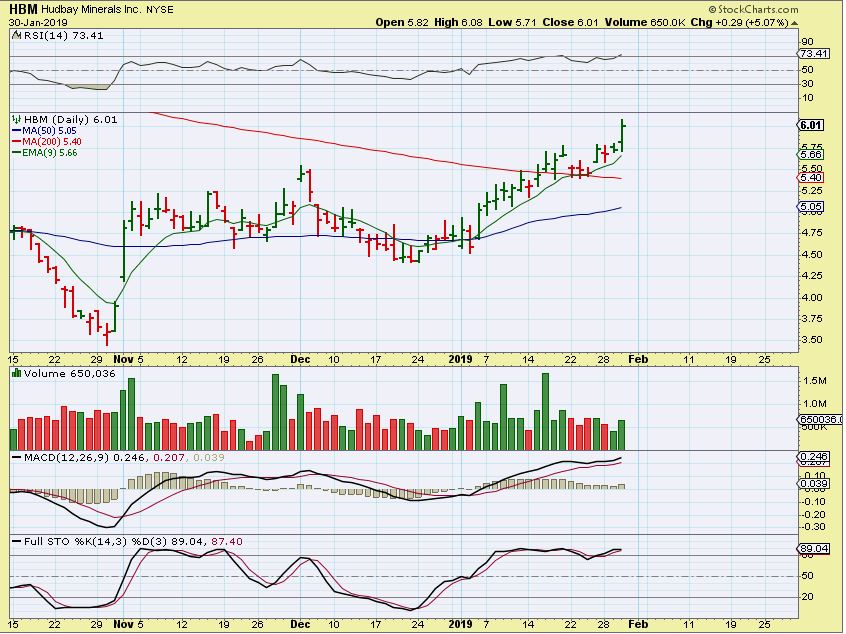Click the HBM (Daily) 6.01 legend
Image resolution: width=846 pixels, height=634 pixels.
coord(71,119)
